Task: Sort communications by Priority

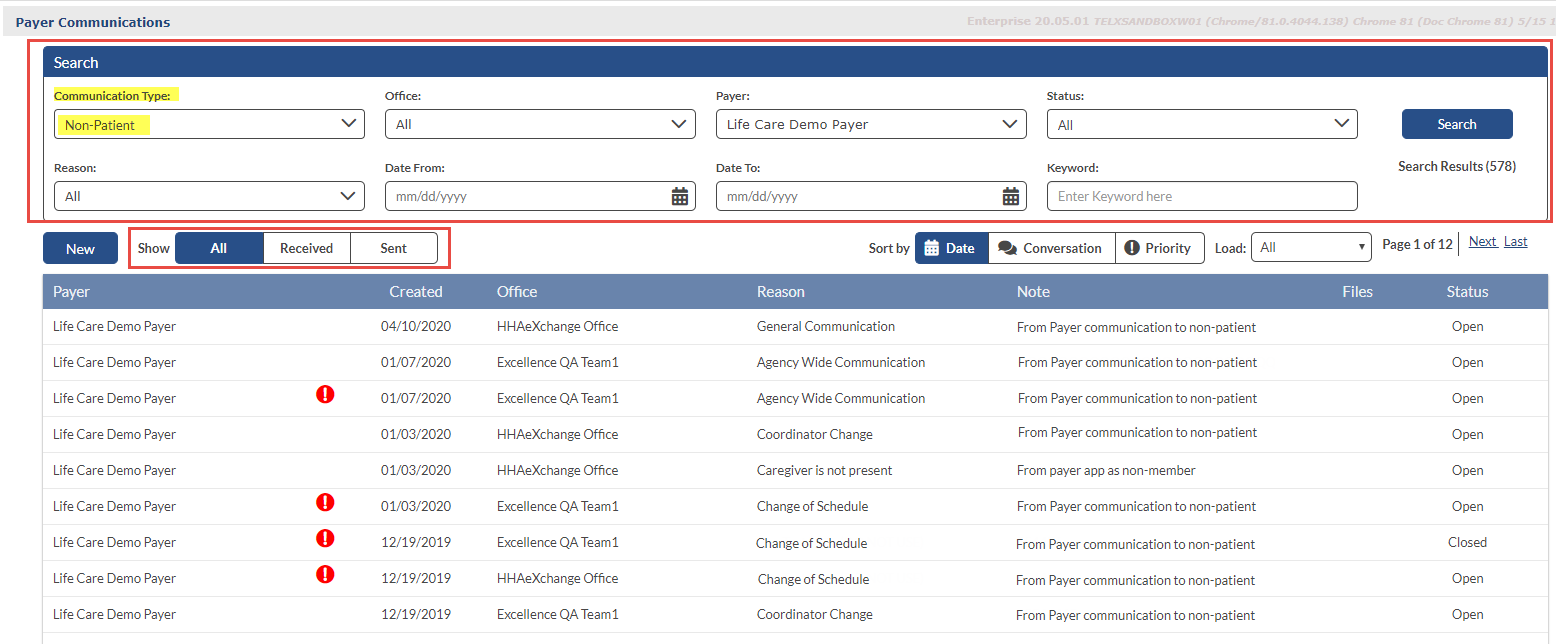Action: (x=1159, y=248)
